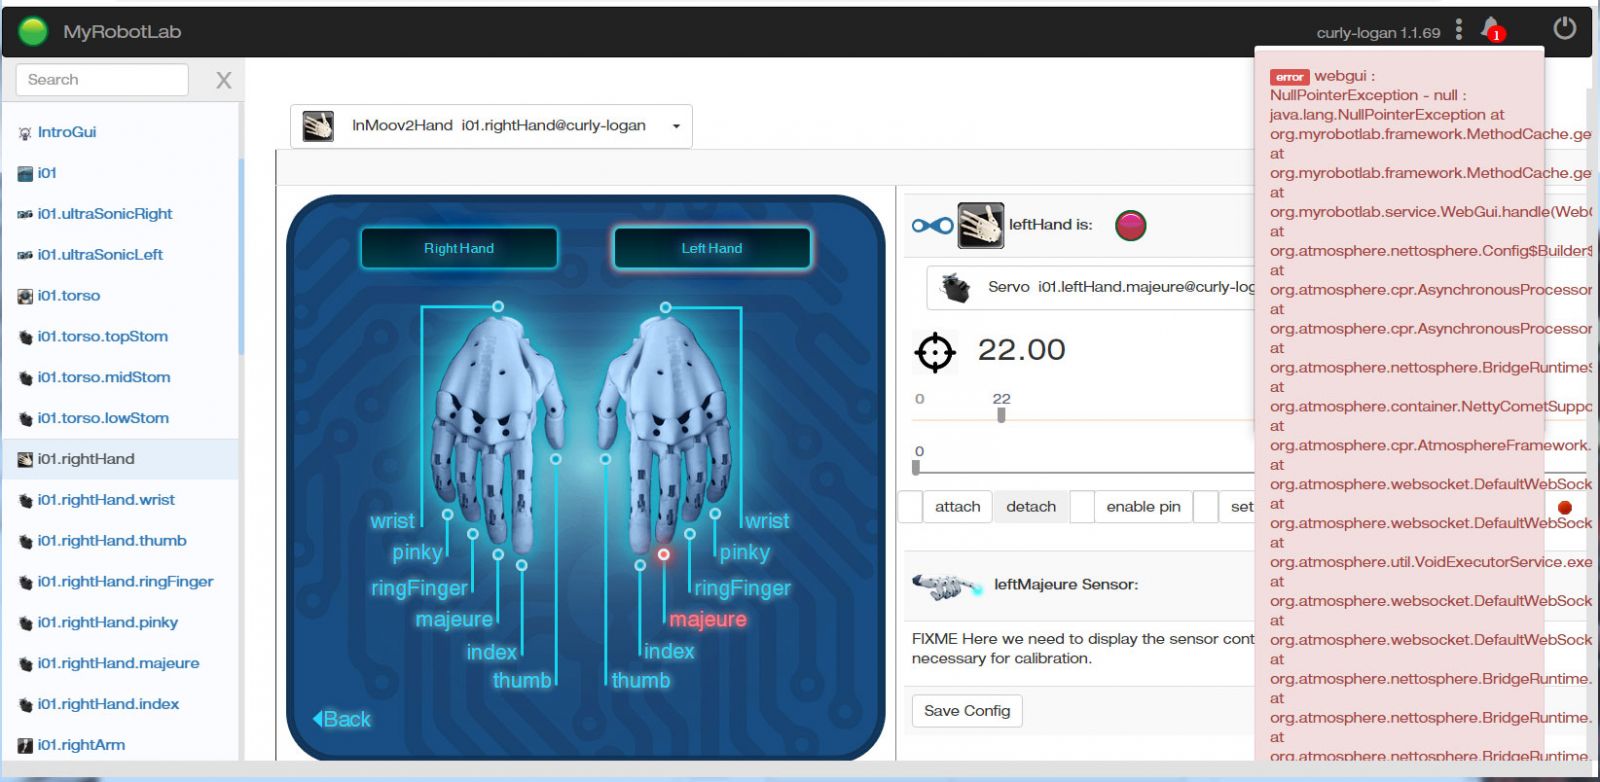1600x782 pixels.
Task: Select the right hand thumb label
Action: [x=522, y=681]
